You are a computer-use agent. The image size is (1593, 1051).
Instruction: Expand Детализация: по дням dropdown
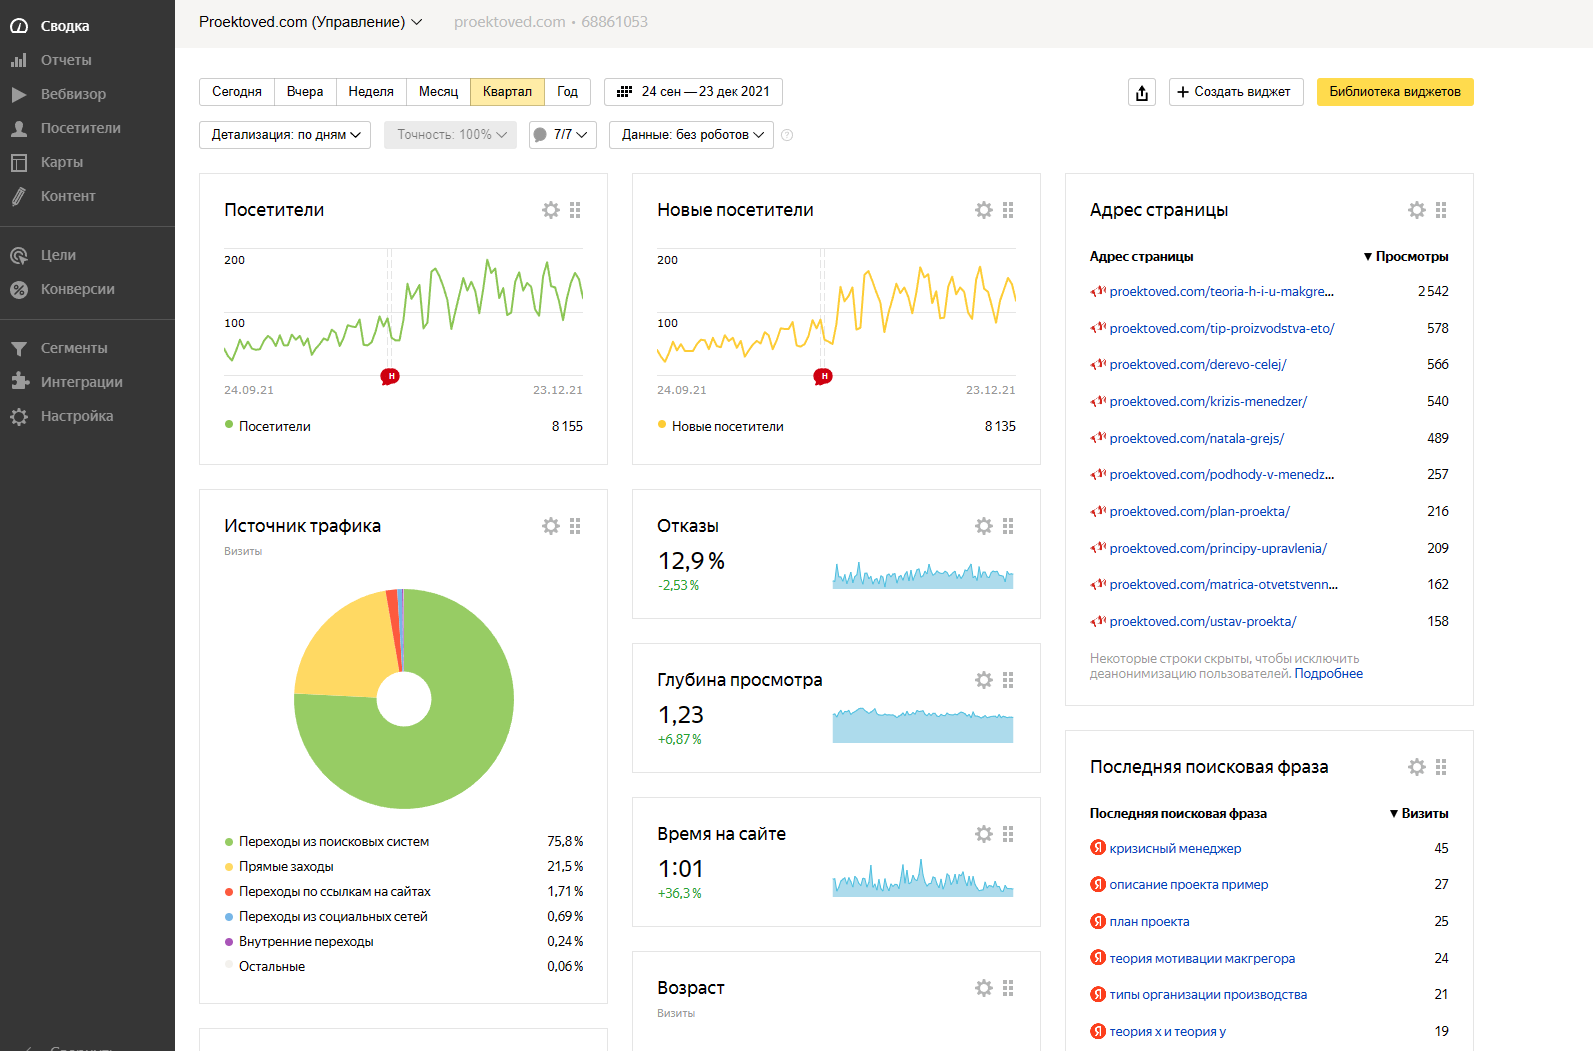(285, 135)
